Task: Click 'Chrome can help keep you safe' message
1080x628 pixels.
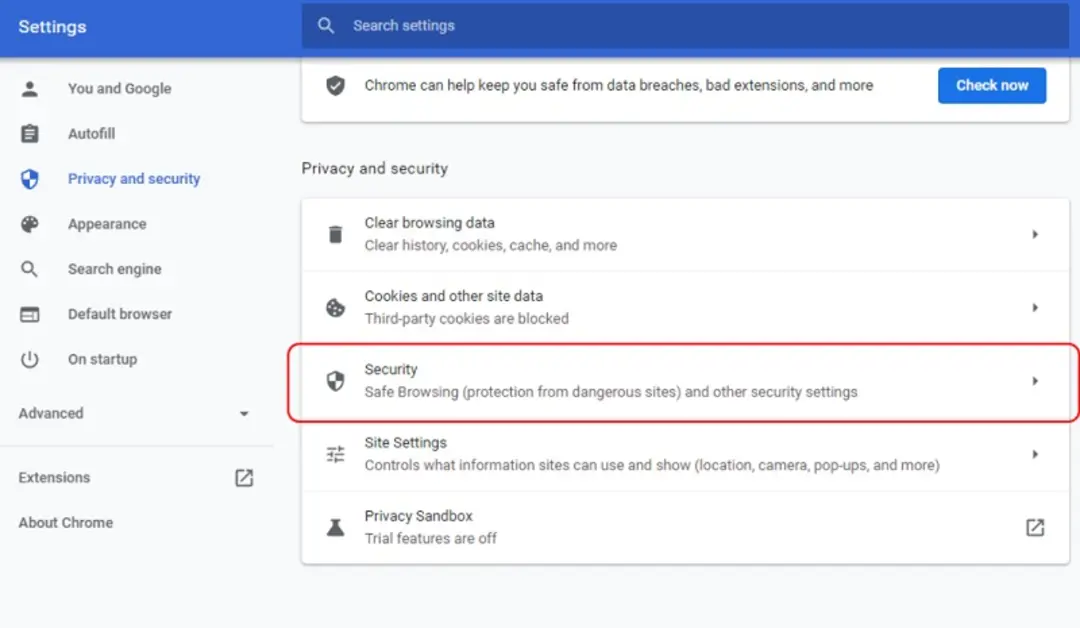Action: (x=619, y=85)
